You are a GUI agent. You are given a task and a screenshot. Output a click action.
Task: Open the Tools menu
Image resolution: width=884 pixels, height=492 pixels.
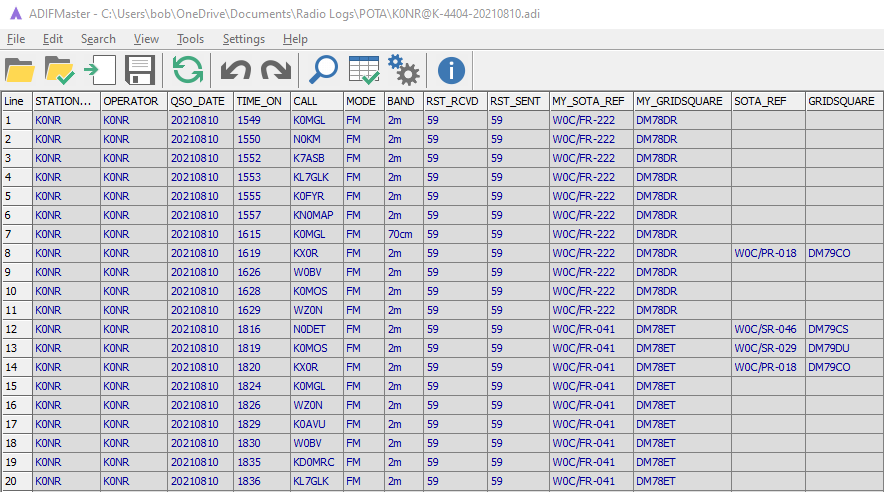pyautogui.click(x=190, y=39)
